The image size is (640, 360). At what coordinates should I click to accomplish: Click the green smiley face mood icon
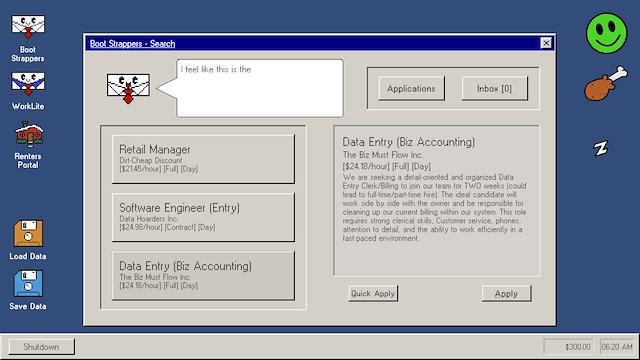coord(607,33)
